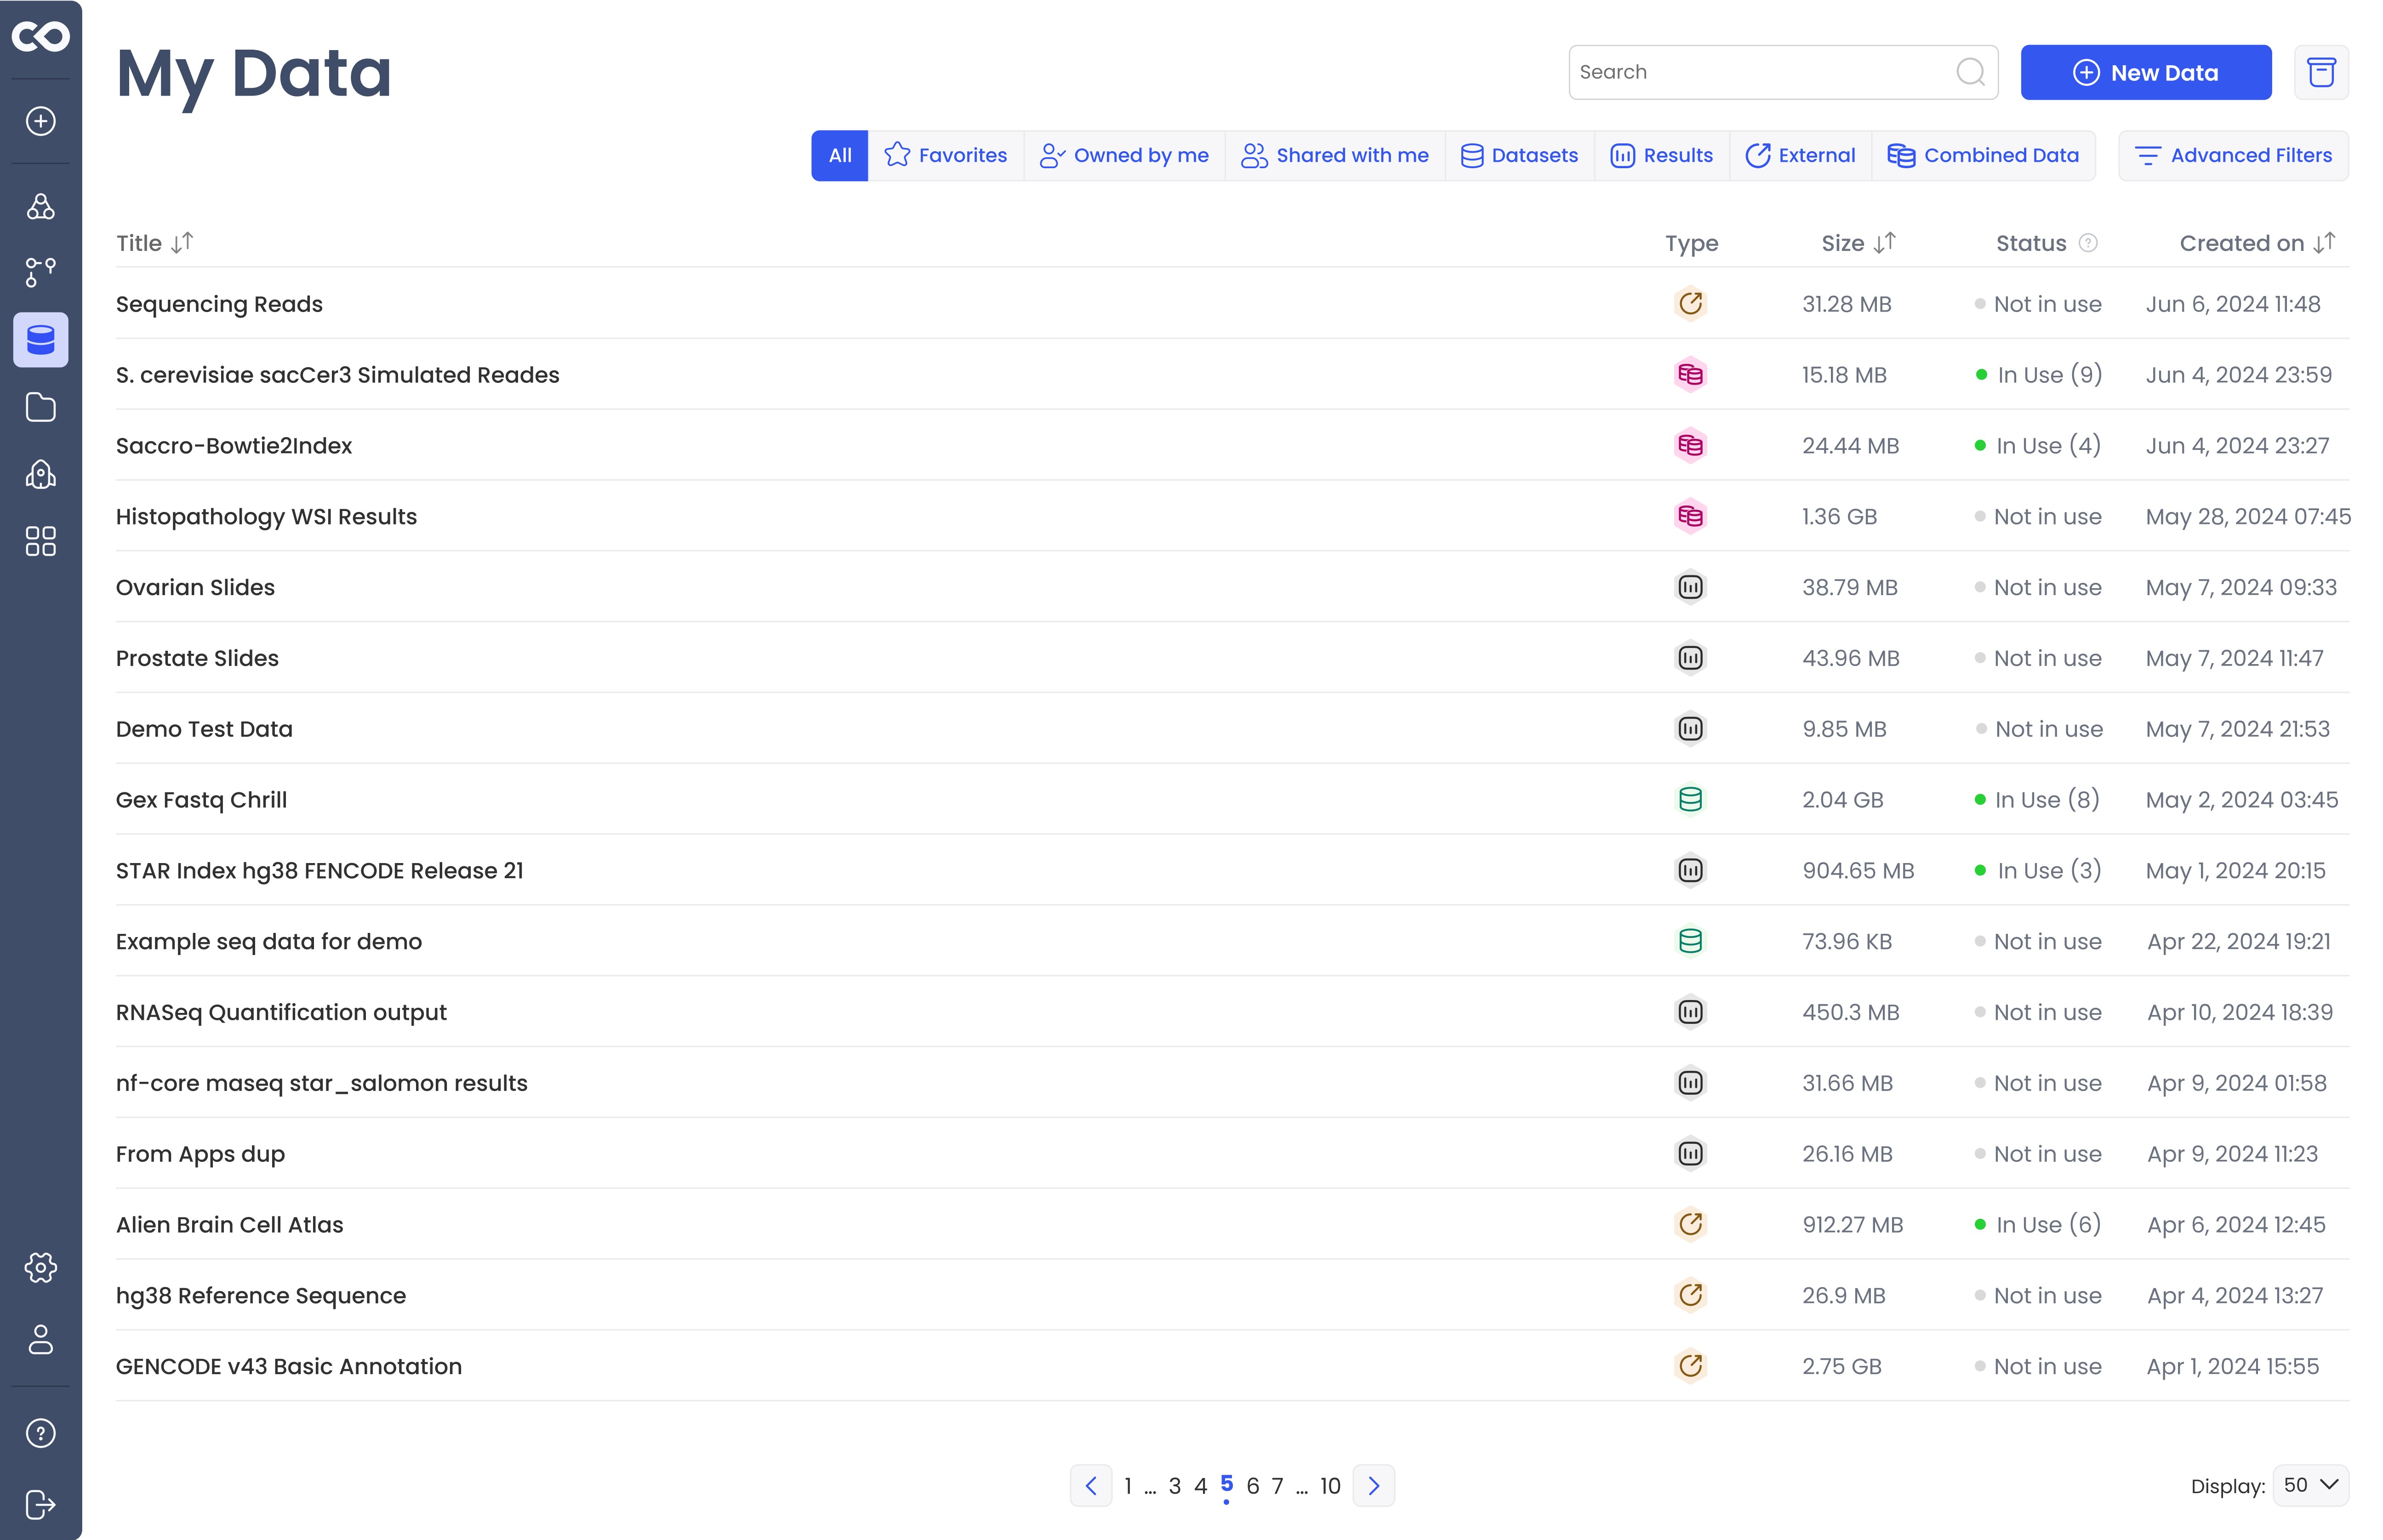Select the Combined Data filter tab
Screen dimensions: 2383x1540
coord(1983,156)
